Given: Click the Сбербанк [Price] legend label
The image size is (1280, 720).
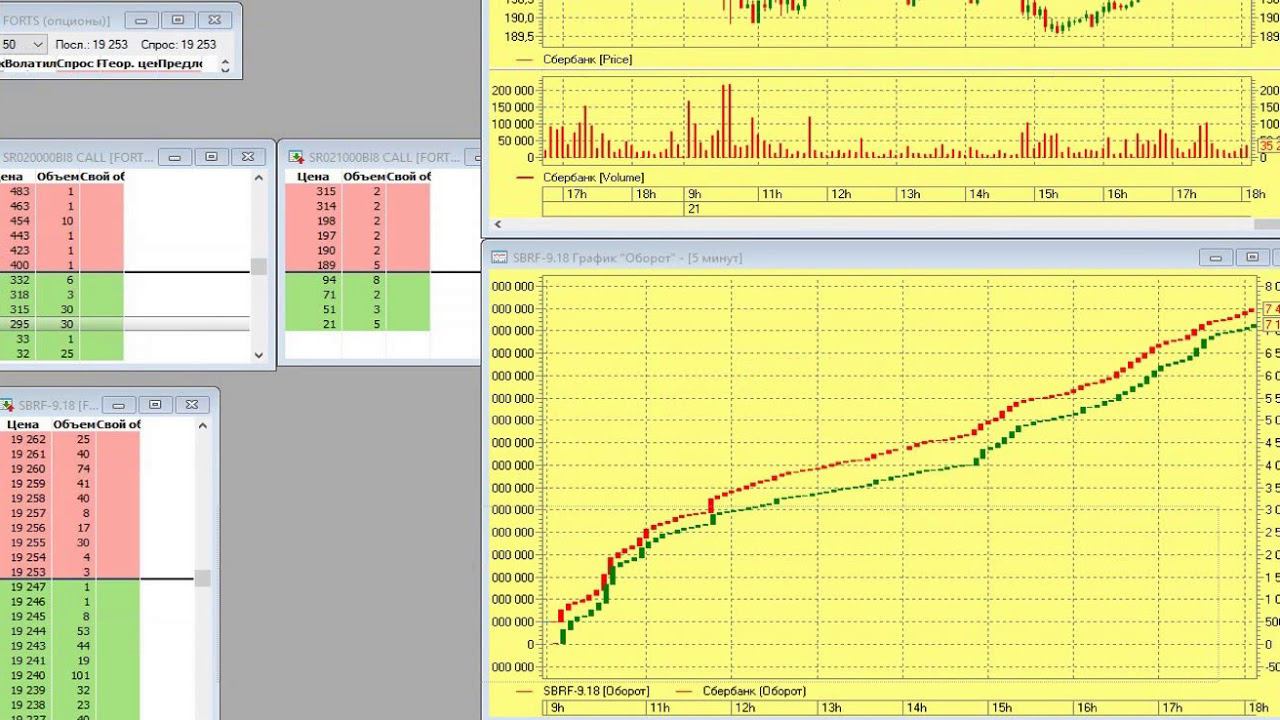Looking at the screenshot, I should pos(587,59).
